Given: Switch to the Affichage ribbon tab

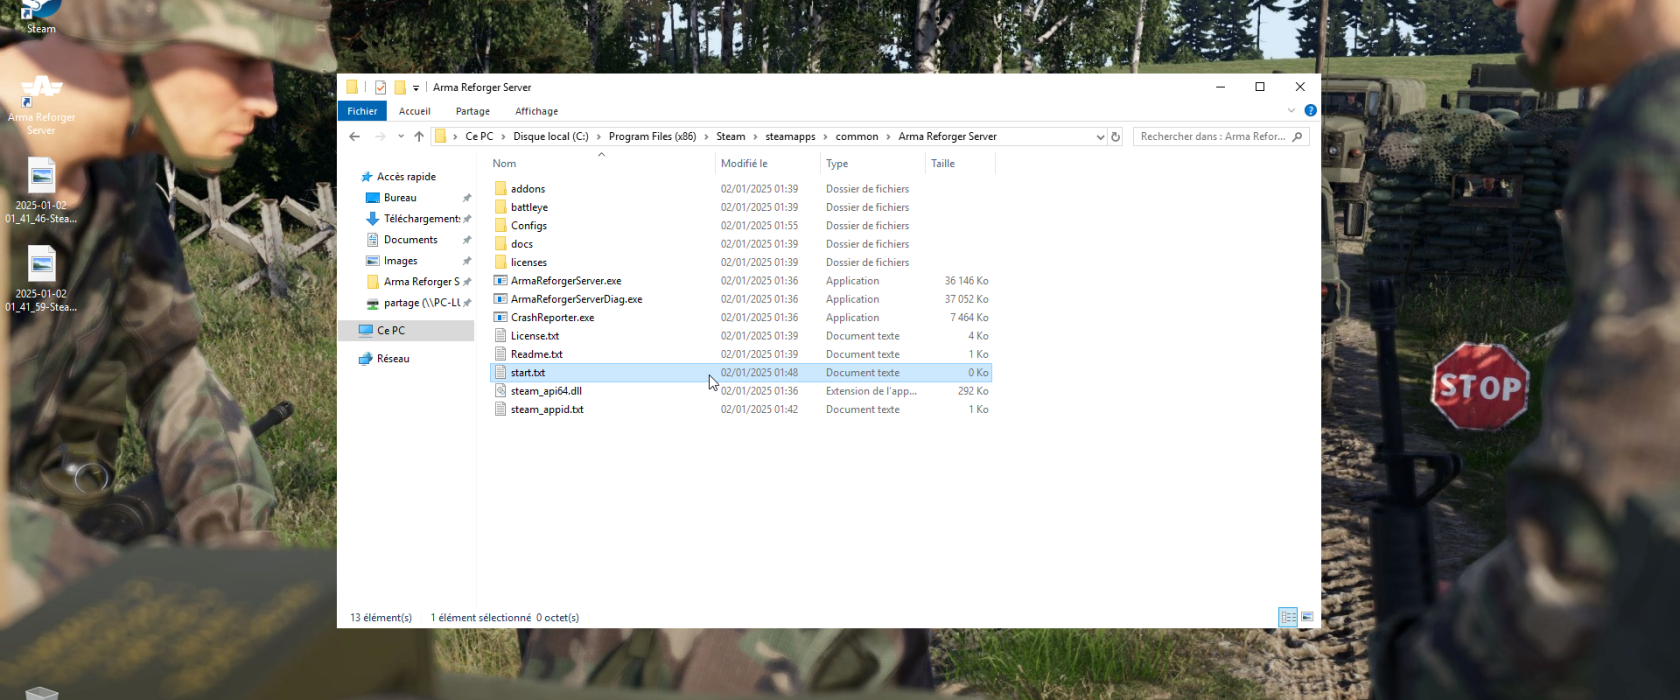Looking at the screenshot, I should tap(536, 111).
